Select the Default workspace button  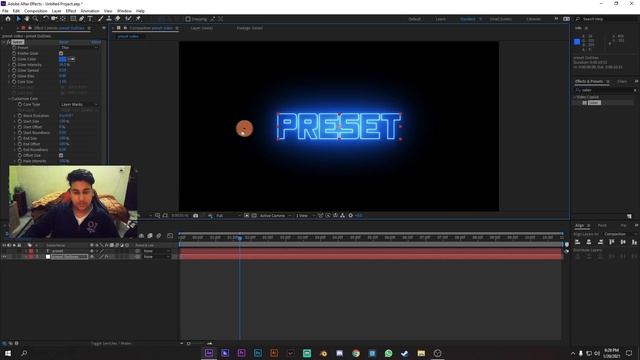pos(414,19)
